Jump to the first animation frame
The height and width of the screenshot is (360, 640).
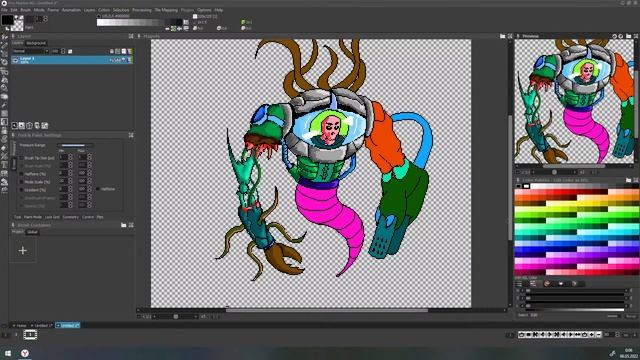click(x=536, y=334)
